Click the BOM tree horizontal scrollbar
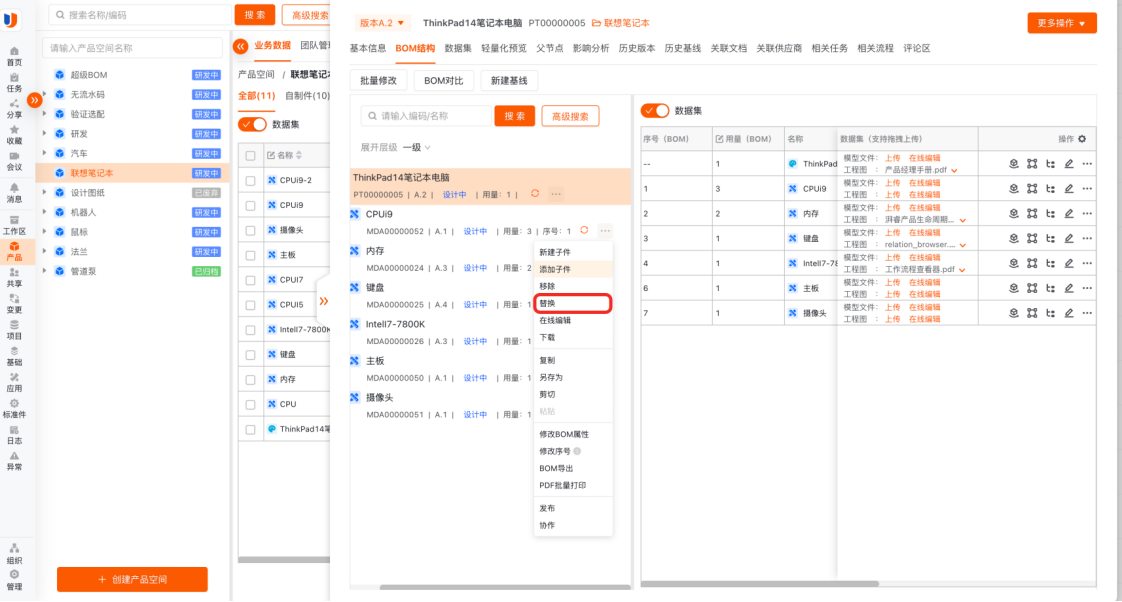Viewport: 1122px width, 602px height. click(x=505, y=587)
